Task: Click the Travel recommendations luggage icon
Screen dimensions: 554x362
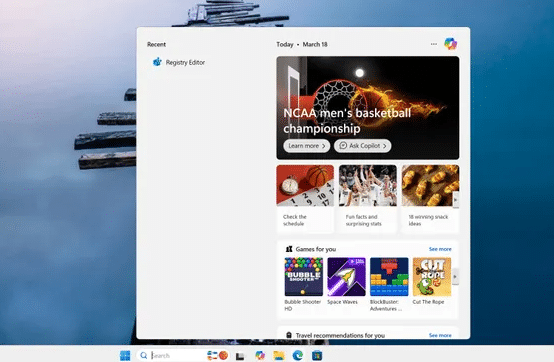Action: pyautogui.click(x=289, y=335)
